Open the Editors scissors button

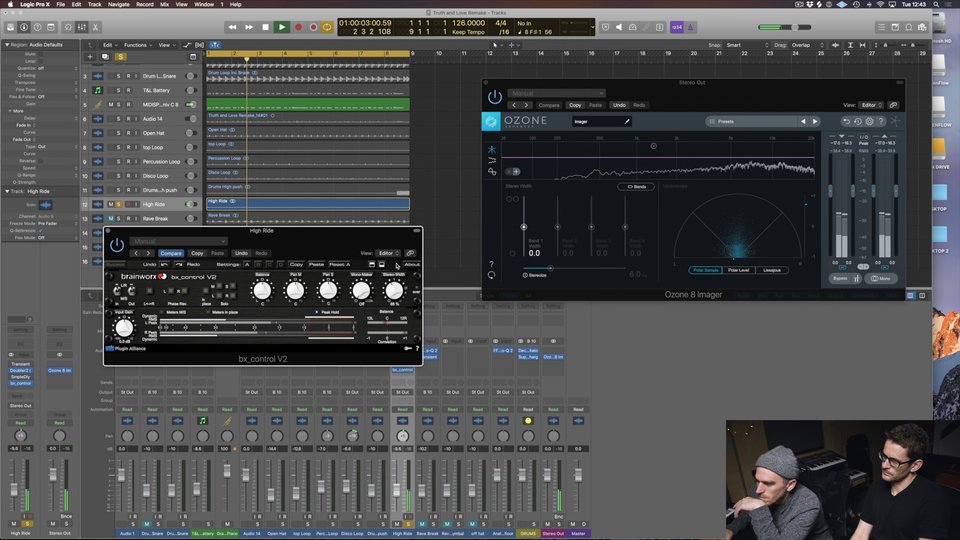pos(95,27)
